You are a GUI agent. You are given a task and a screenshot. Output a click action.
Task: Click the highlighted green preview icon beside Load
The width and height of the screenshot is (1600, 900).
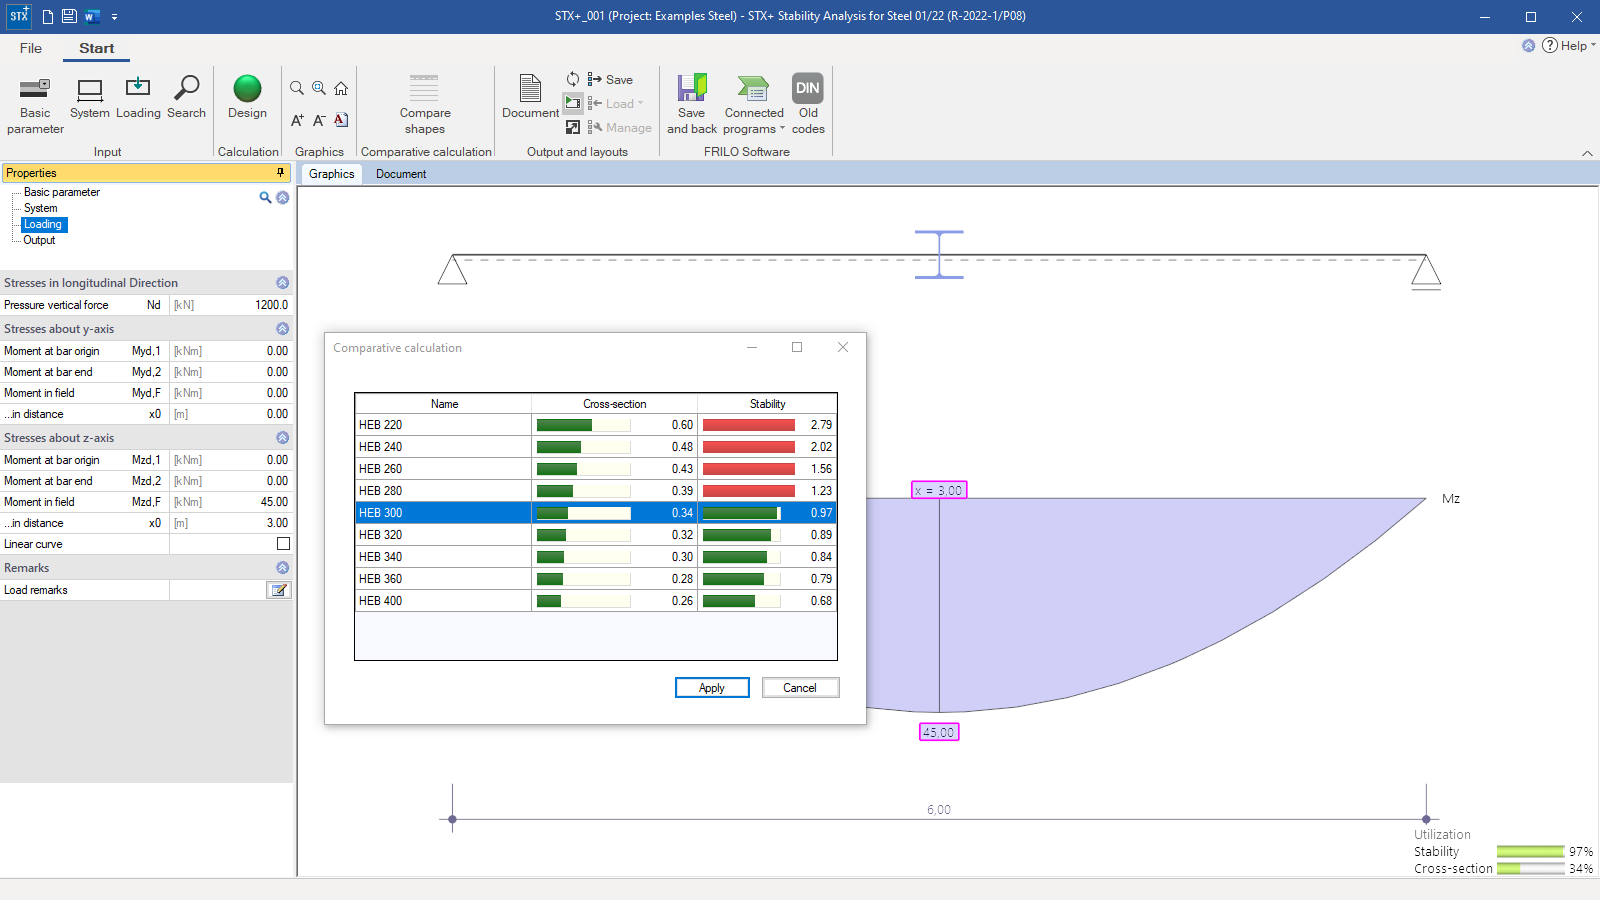point(573,103)
